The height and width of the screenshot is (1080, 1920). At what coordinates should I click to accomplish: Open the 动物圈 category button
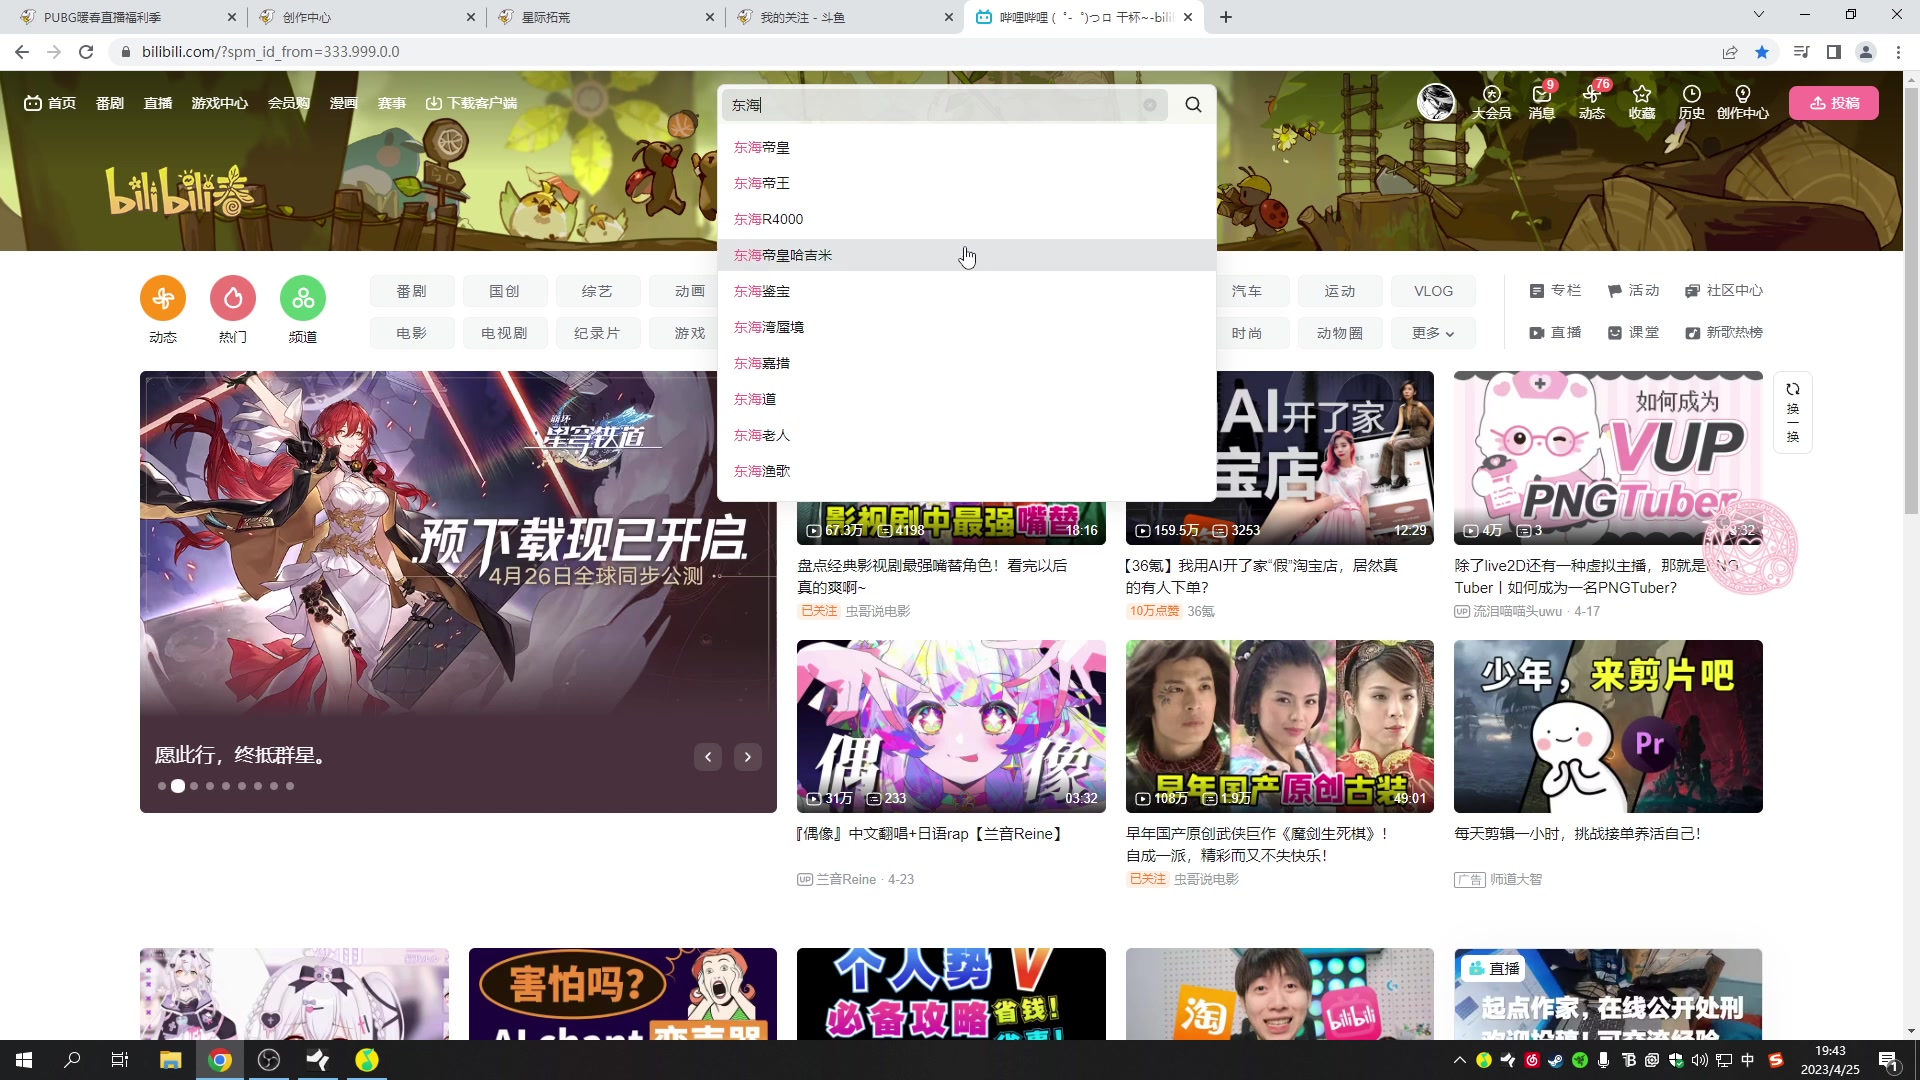(1340, 333)
